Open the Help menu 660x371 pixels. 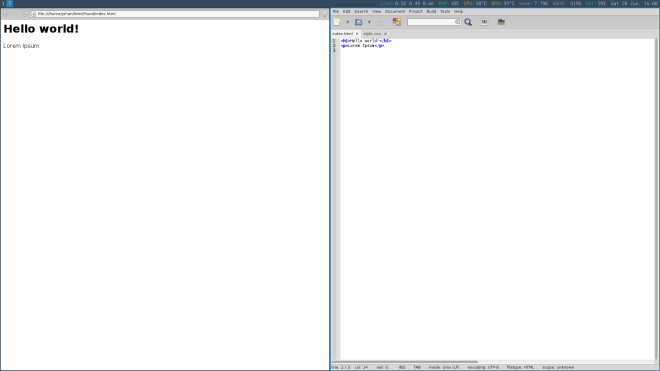(458, 11)
